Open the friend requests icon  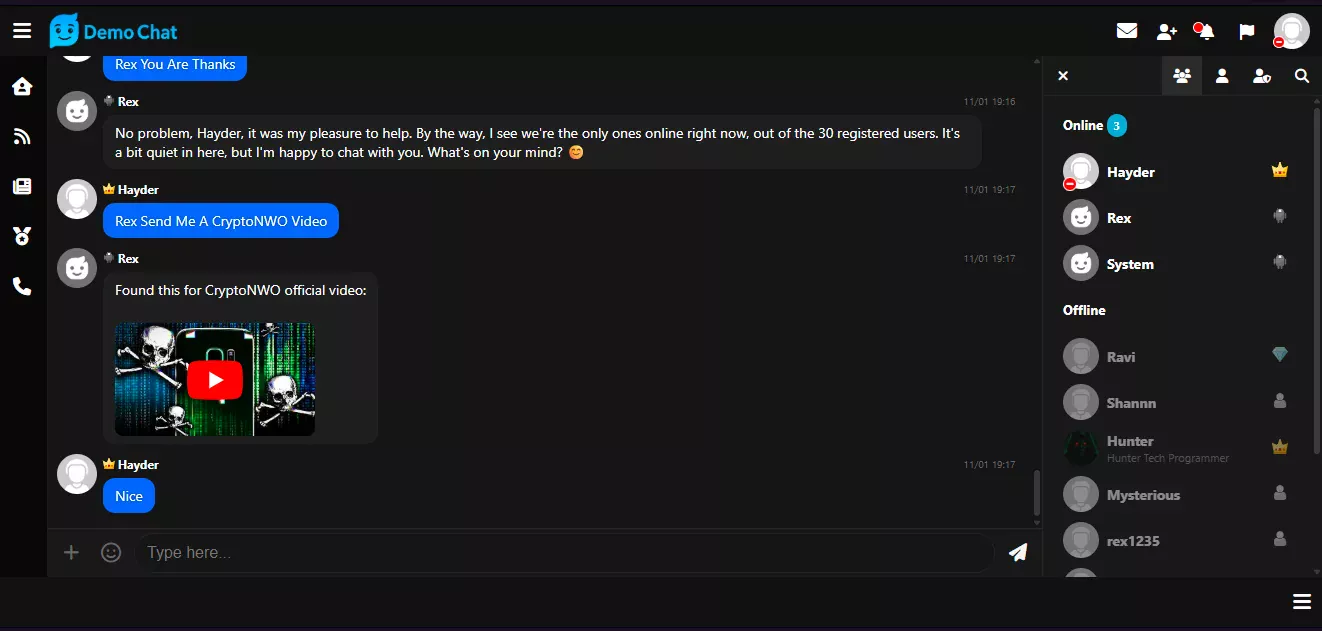coord(1167,32)
